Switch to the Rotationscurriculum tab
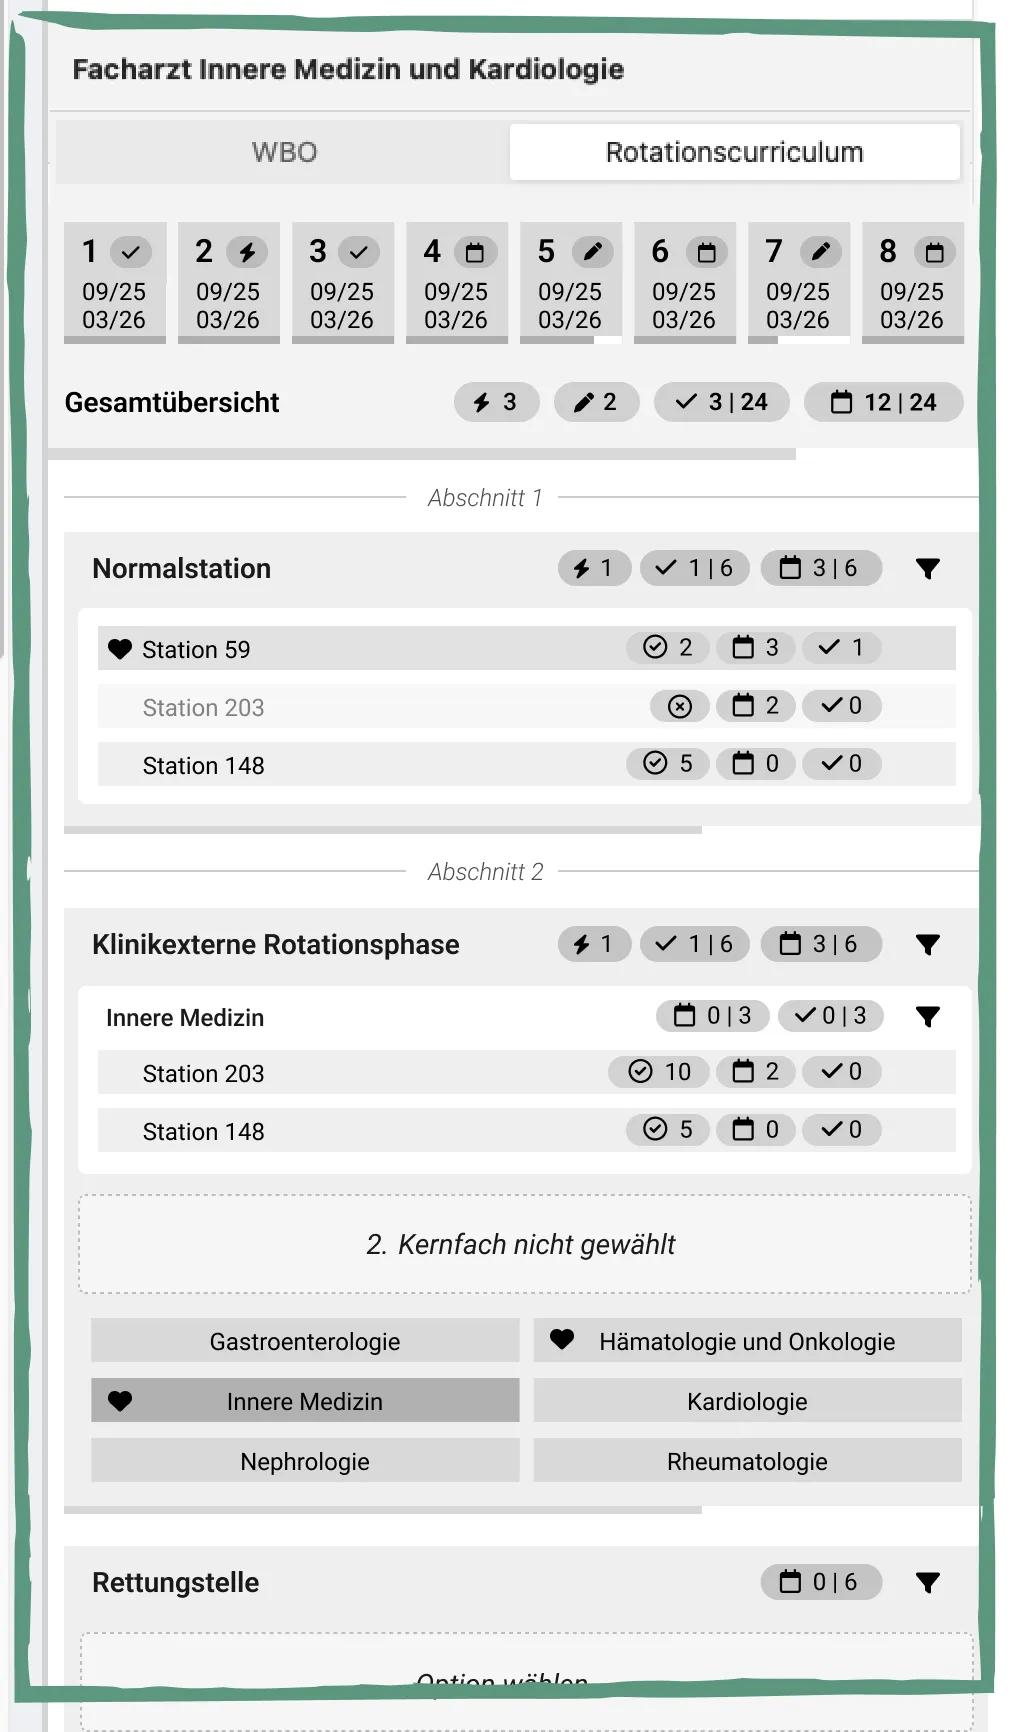Viewport: 1020px width, 1732px height. [x=734, y=152]
